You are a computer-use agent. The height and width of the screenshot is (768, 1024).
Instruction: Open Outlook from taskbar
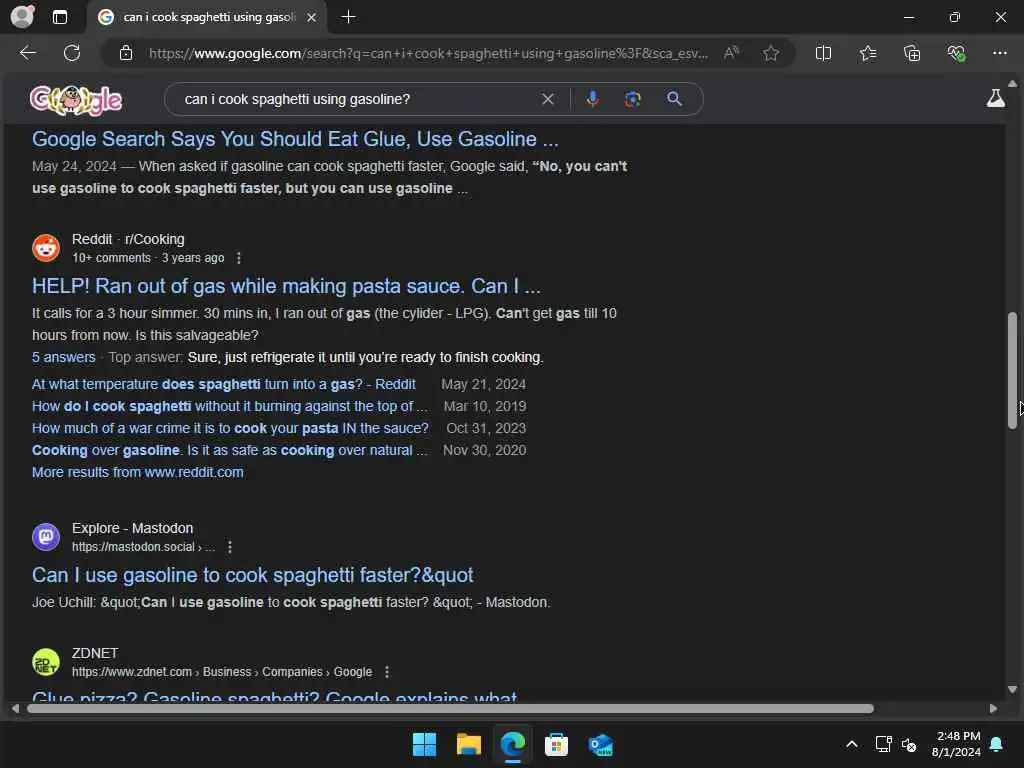tap(601, 744)
